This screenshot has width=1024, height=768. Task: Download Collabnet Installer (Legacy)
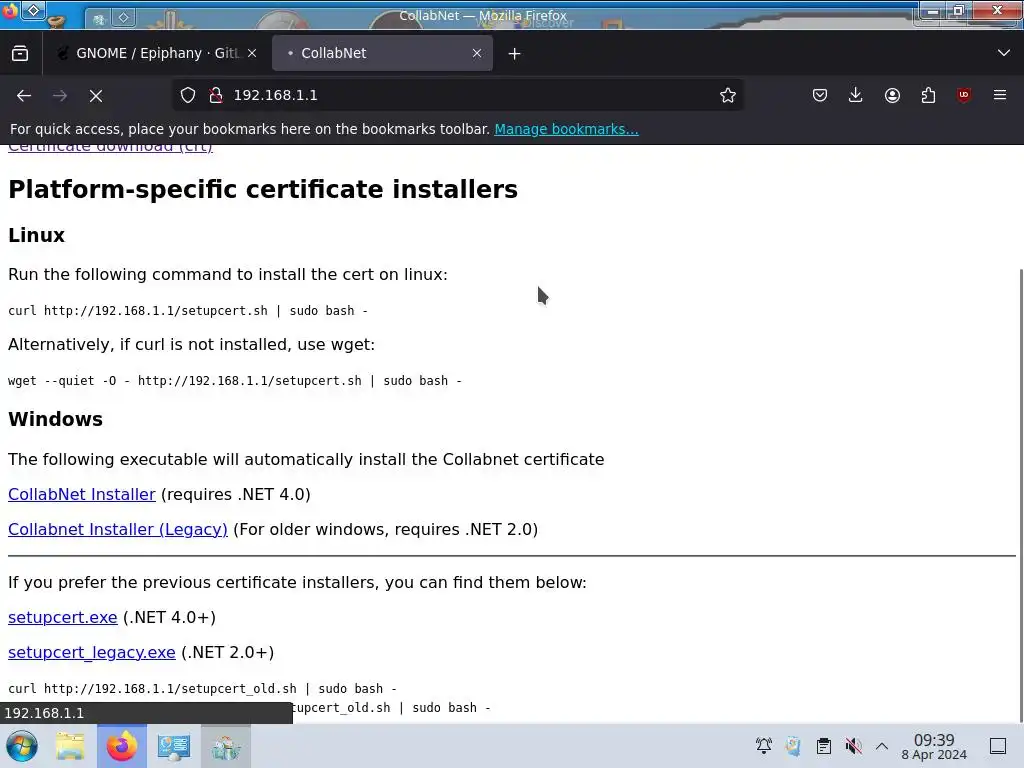click(118, 530)
